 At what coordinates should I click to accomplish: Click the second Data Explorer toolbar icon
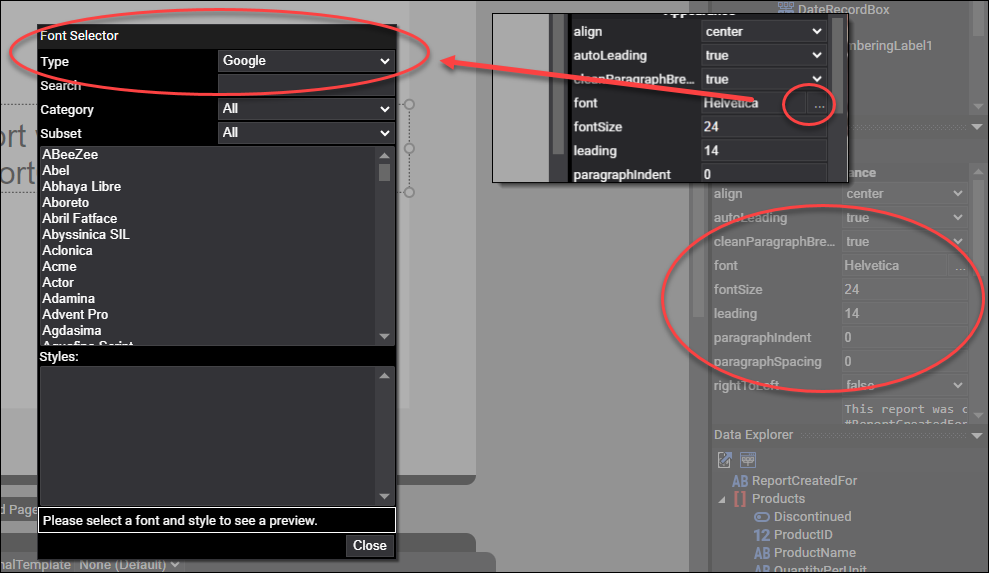tap(748, 459)
